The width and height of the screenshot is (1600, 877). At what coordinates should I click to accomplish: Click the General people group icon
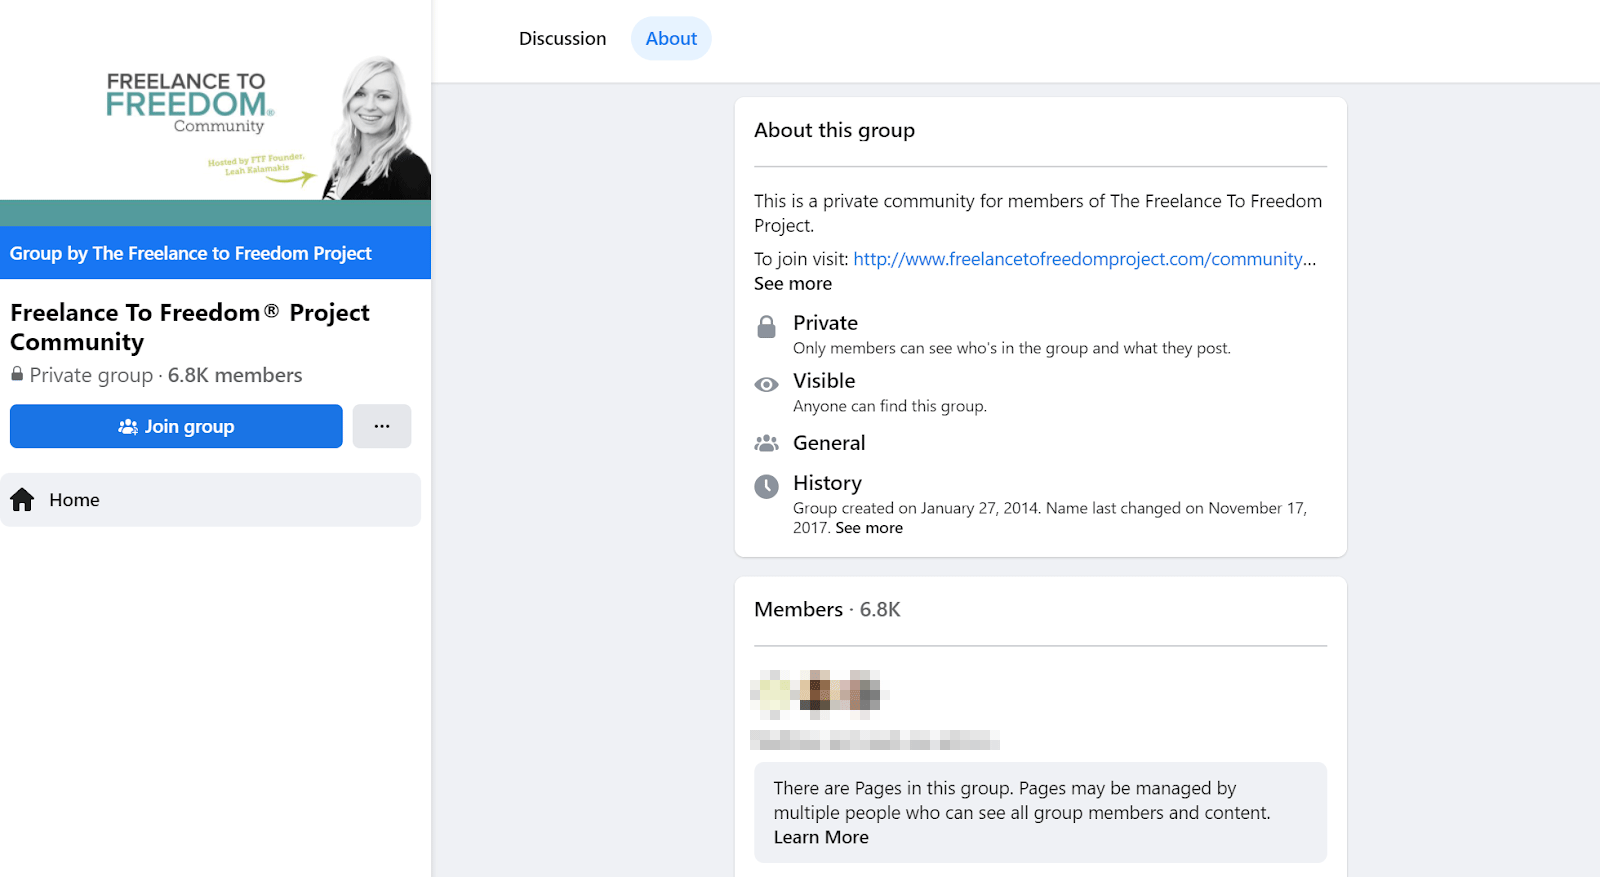tap(766, 443)
